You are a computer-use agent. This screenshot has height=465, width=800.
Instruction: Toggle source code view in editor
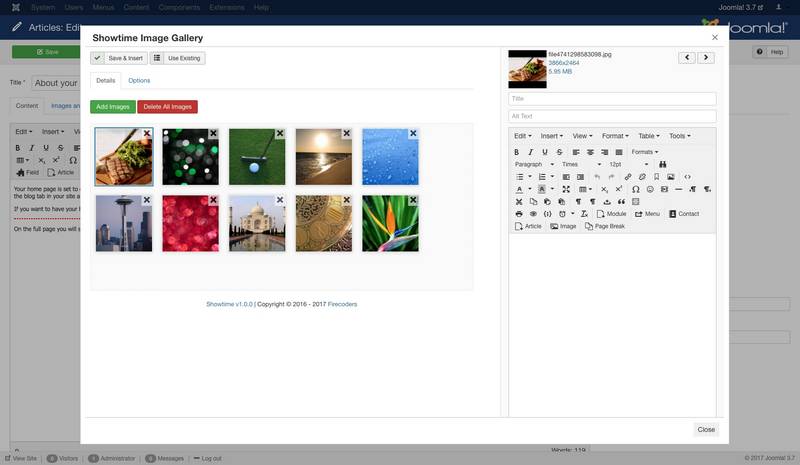(x=687, y=177)
